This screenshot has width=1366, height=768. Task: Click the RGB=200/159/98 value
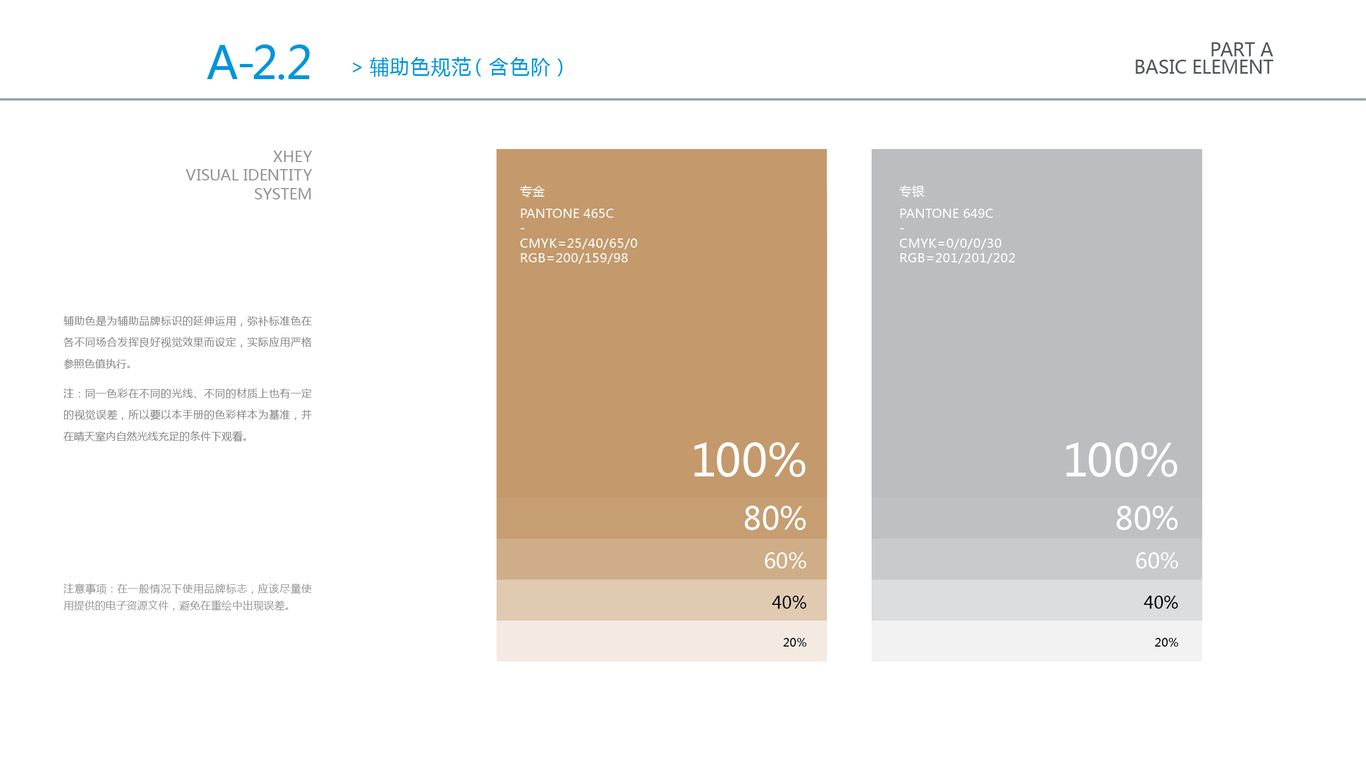point(574,258)
